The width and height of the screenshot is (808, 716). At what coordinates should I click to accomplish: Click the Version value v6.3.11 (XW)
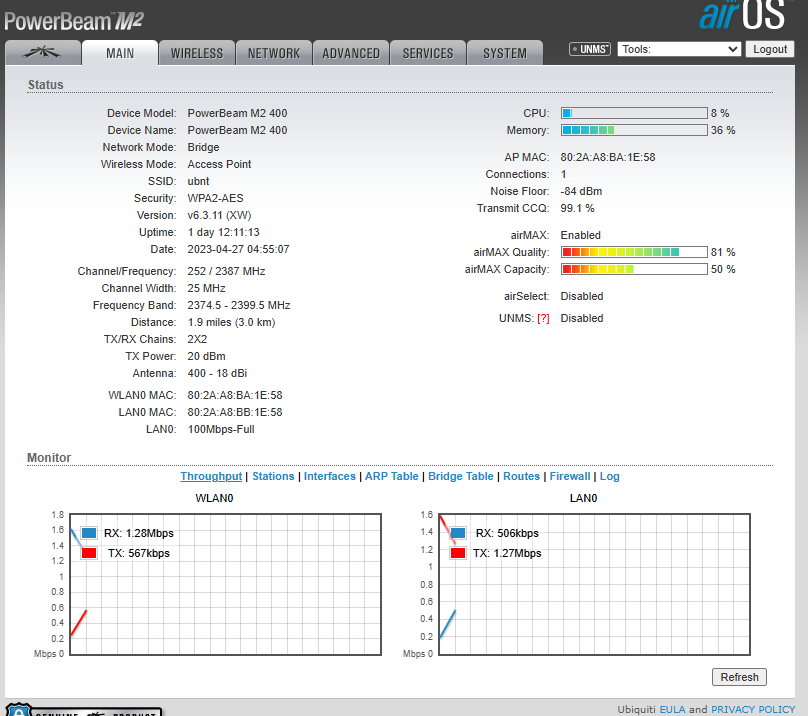(x=220, y=215)
